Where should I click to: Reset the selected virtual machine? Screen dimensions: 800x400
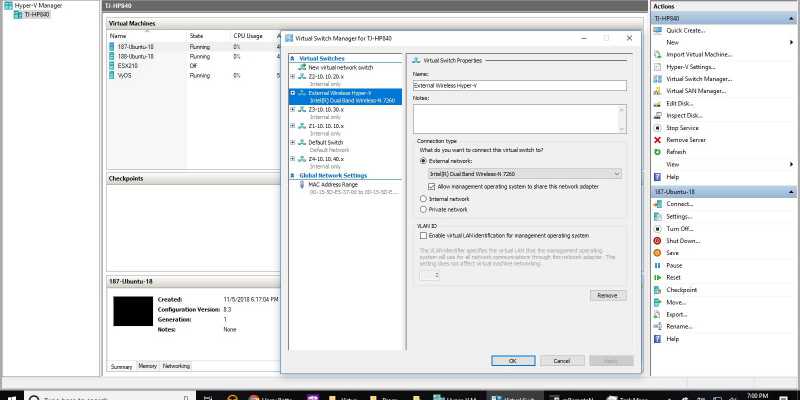point(673,278)
